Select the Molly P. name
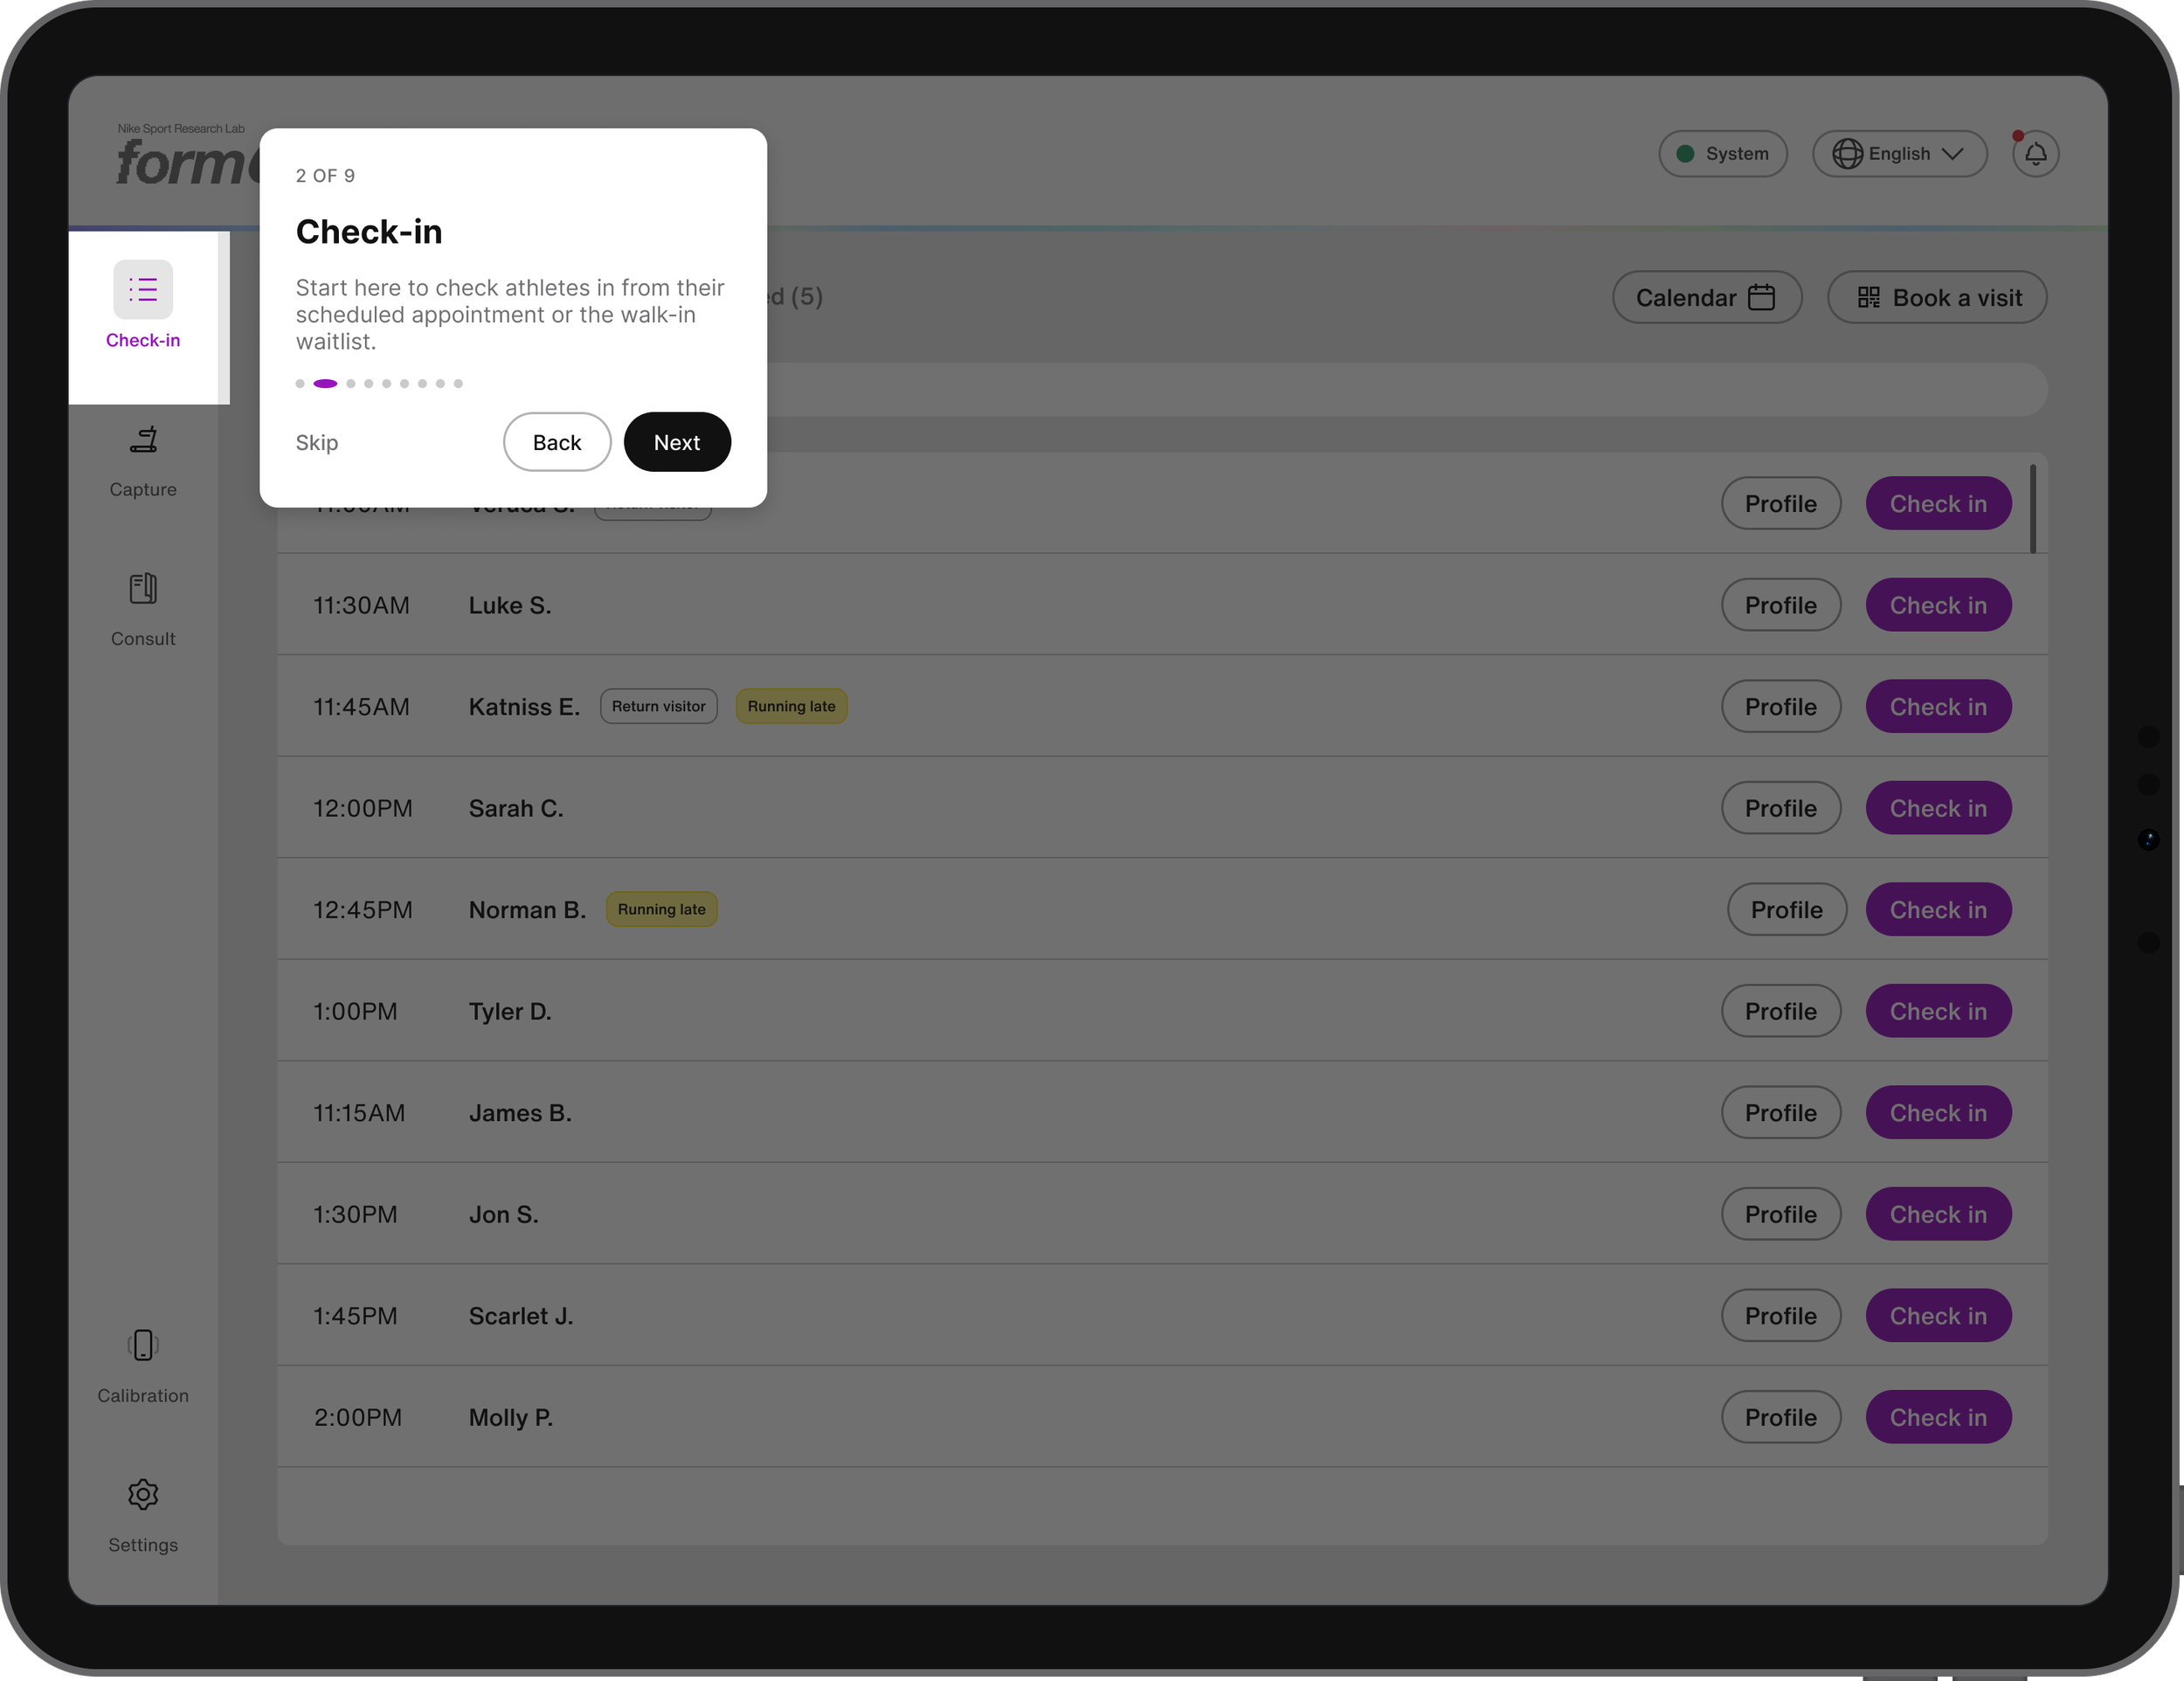This screenshot has width=2184, height=1681. 511,1417
